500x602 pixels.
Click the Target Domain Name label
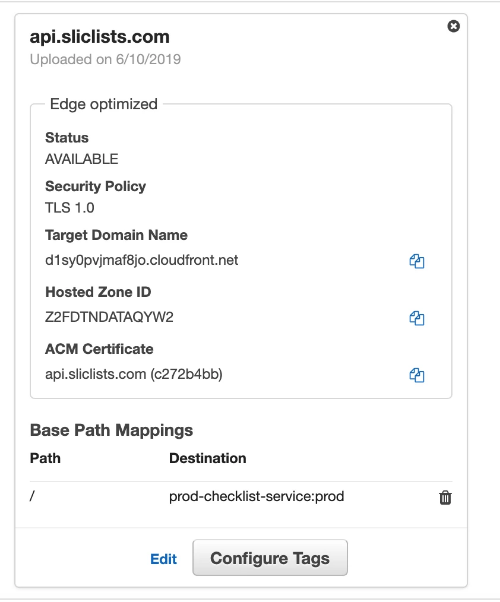click(x=116, y=235)
